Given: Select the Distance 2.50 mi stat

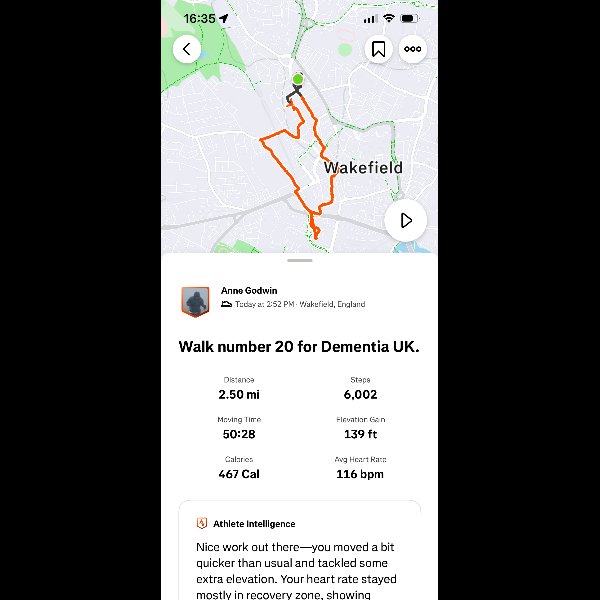Looking at the screenshot, I should click(x=238, y=388).
